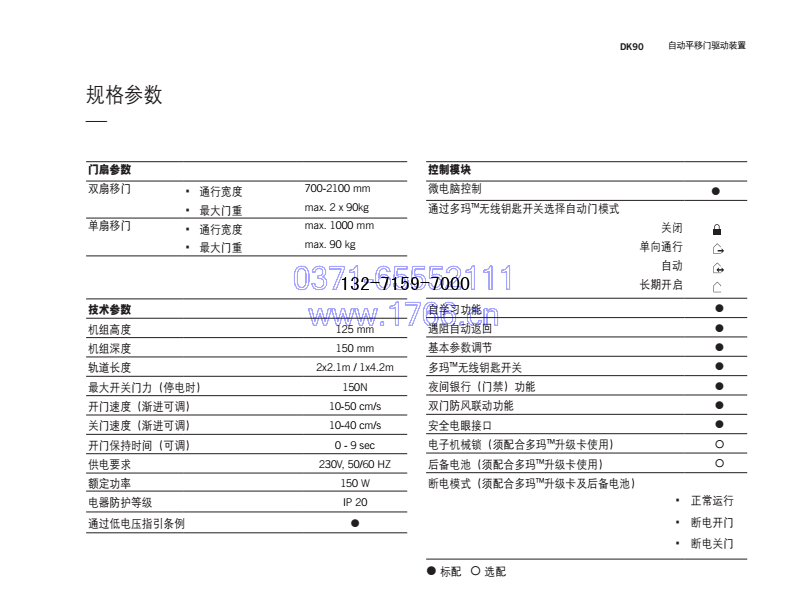809x594 pixels.
Task: Click the 断电模式 row label
Action: pos(531,484)
